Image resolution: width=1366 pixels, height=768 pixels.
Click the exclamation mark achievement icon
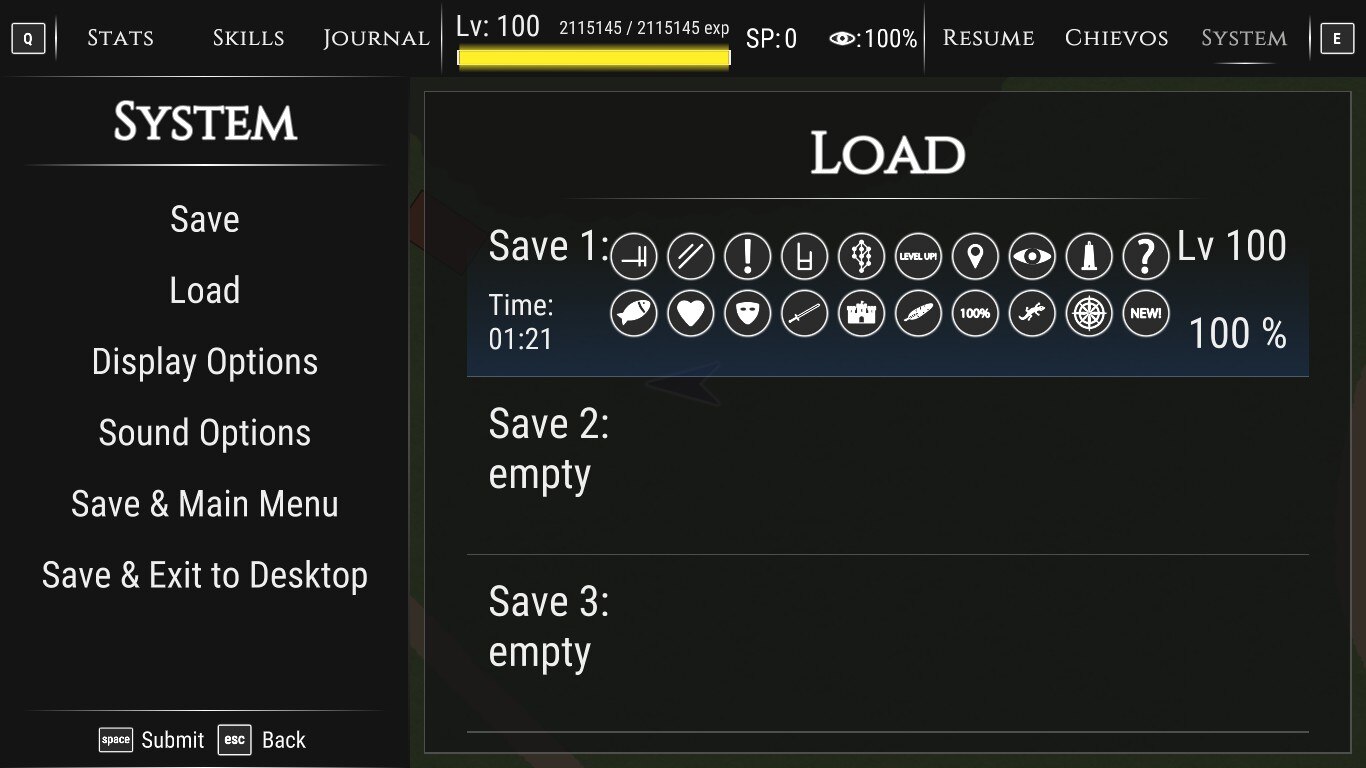coord(748,256)
